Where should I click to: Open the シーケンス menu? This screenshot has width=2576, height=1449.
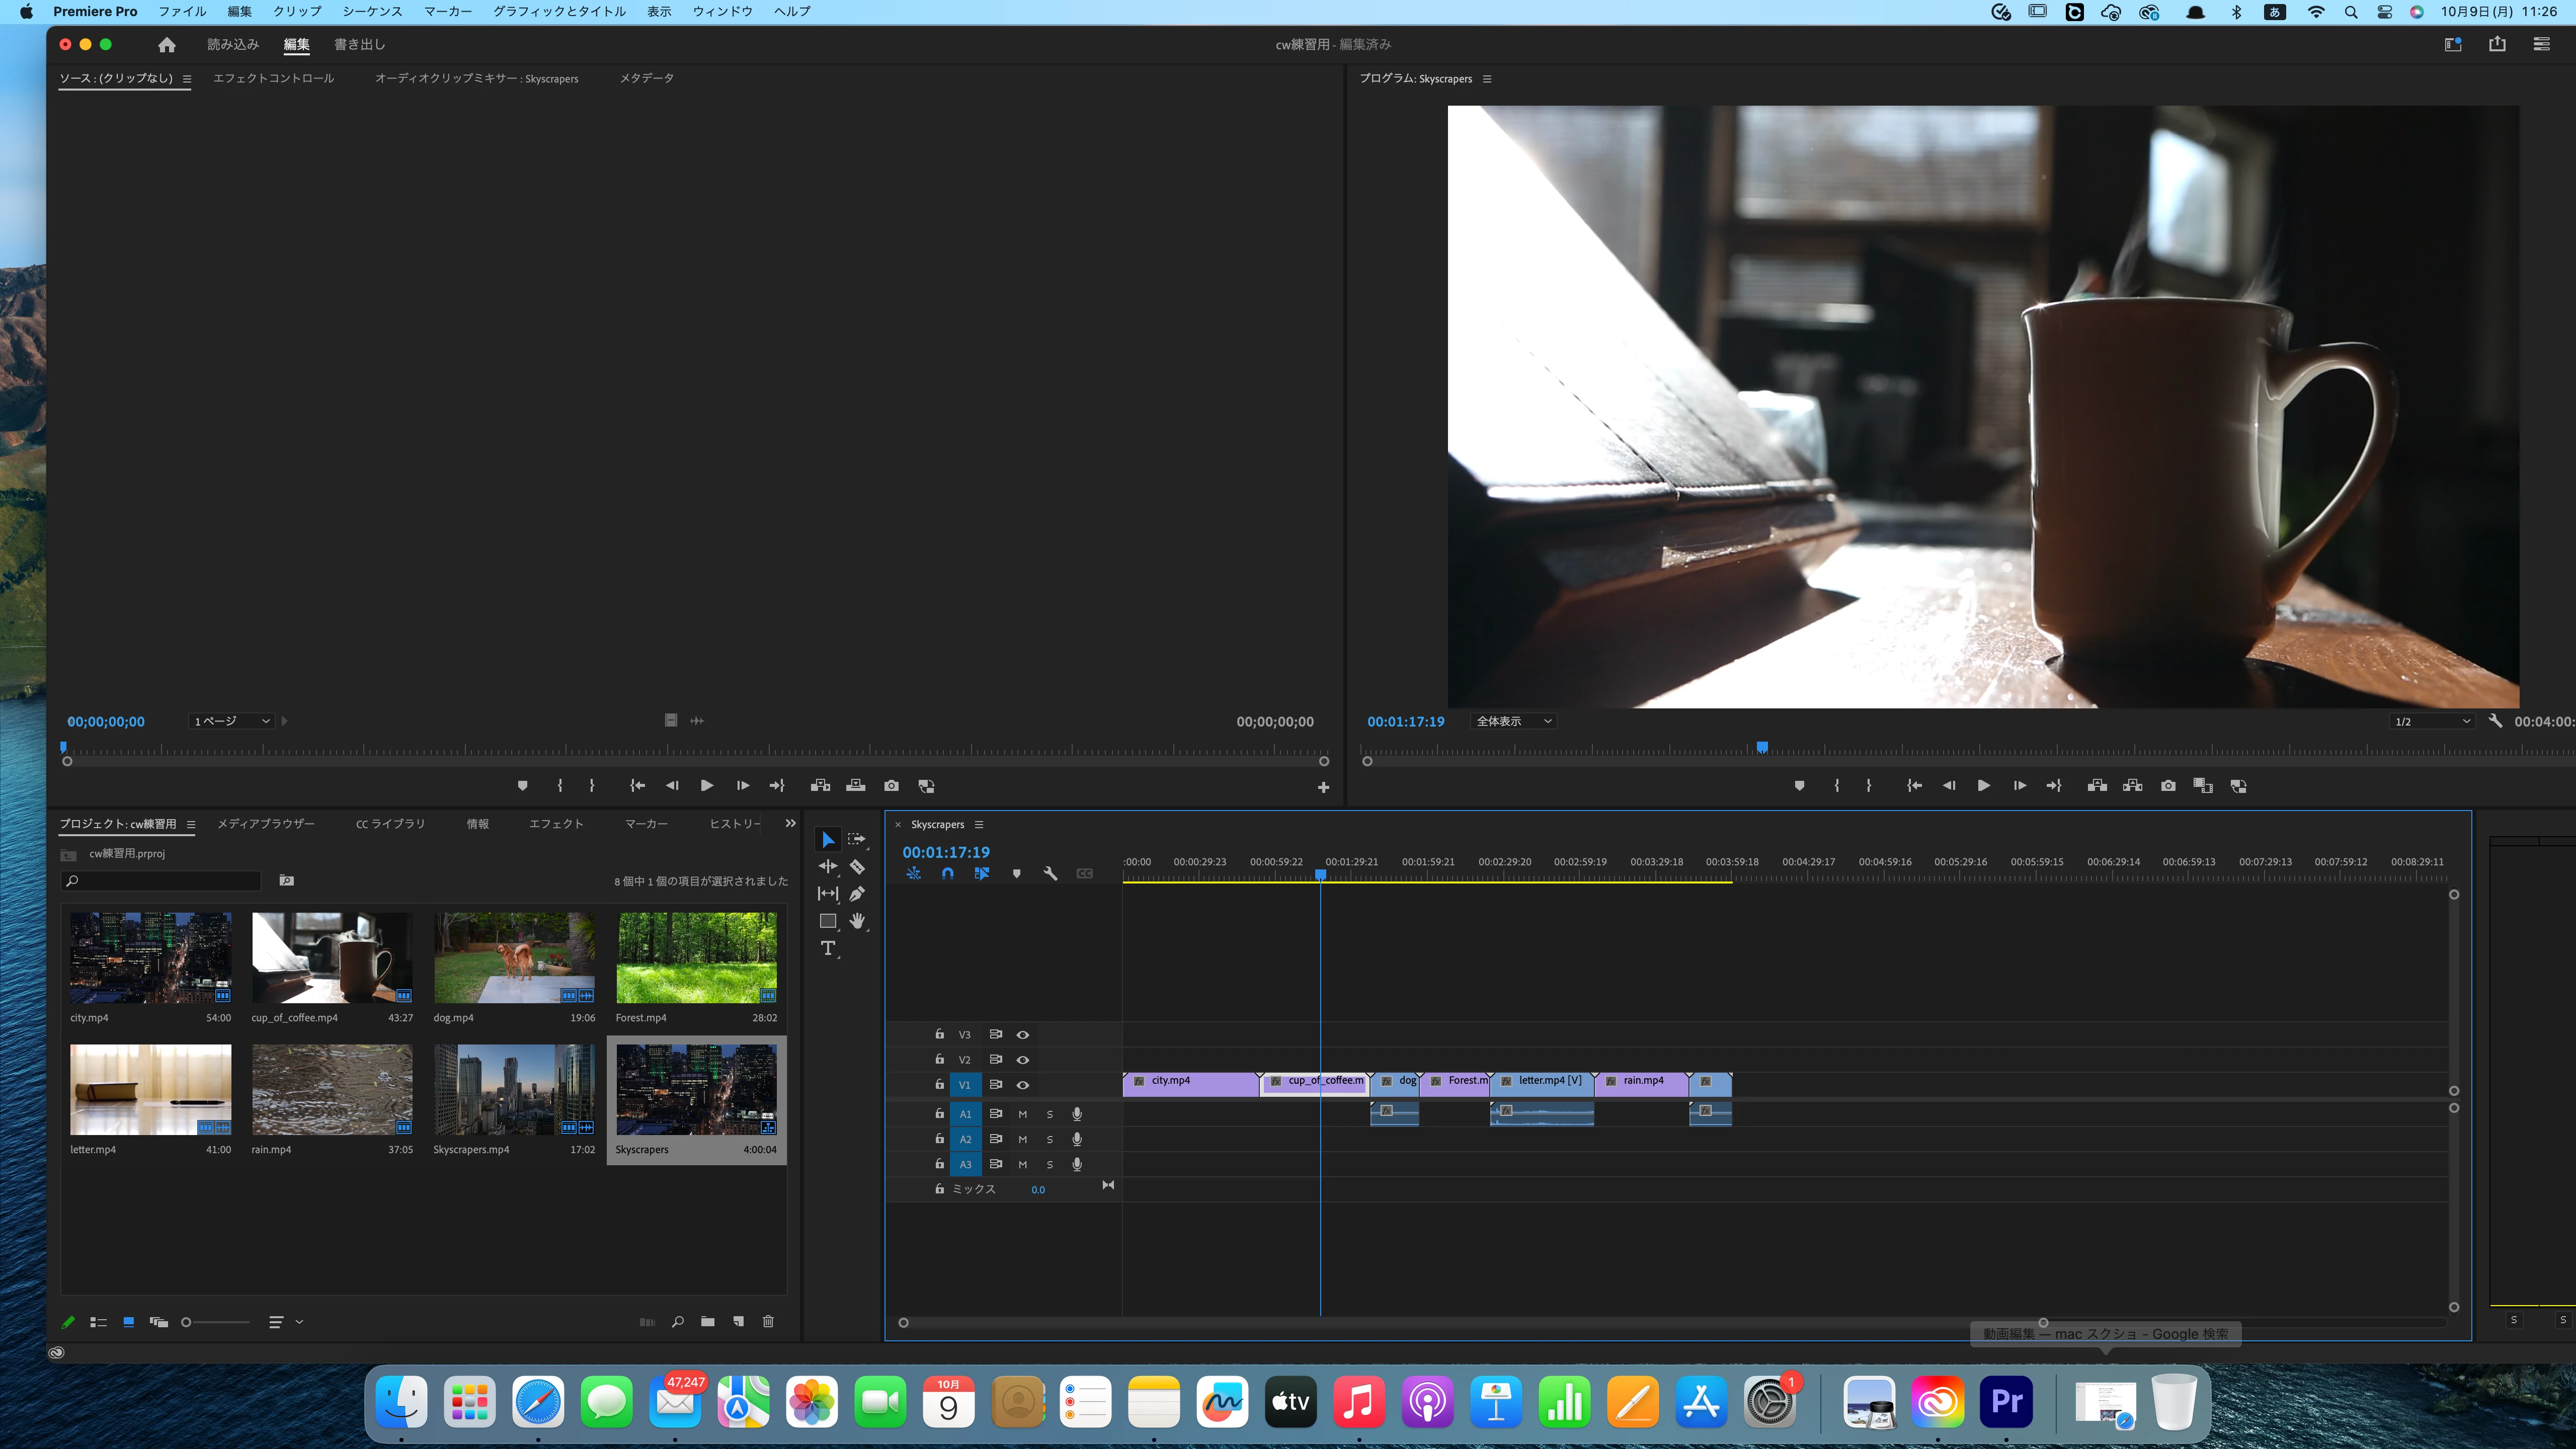(372, 11)
